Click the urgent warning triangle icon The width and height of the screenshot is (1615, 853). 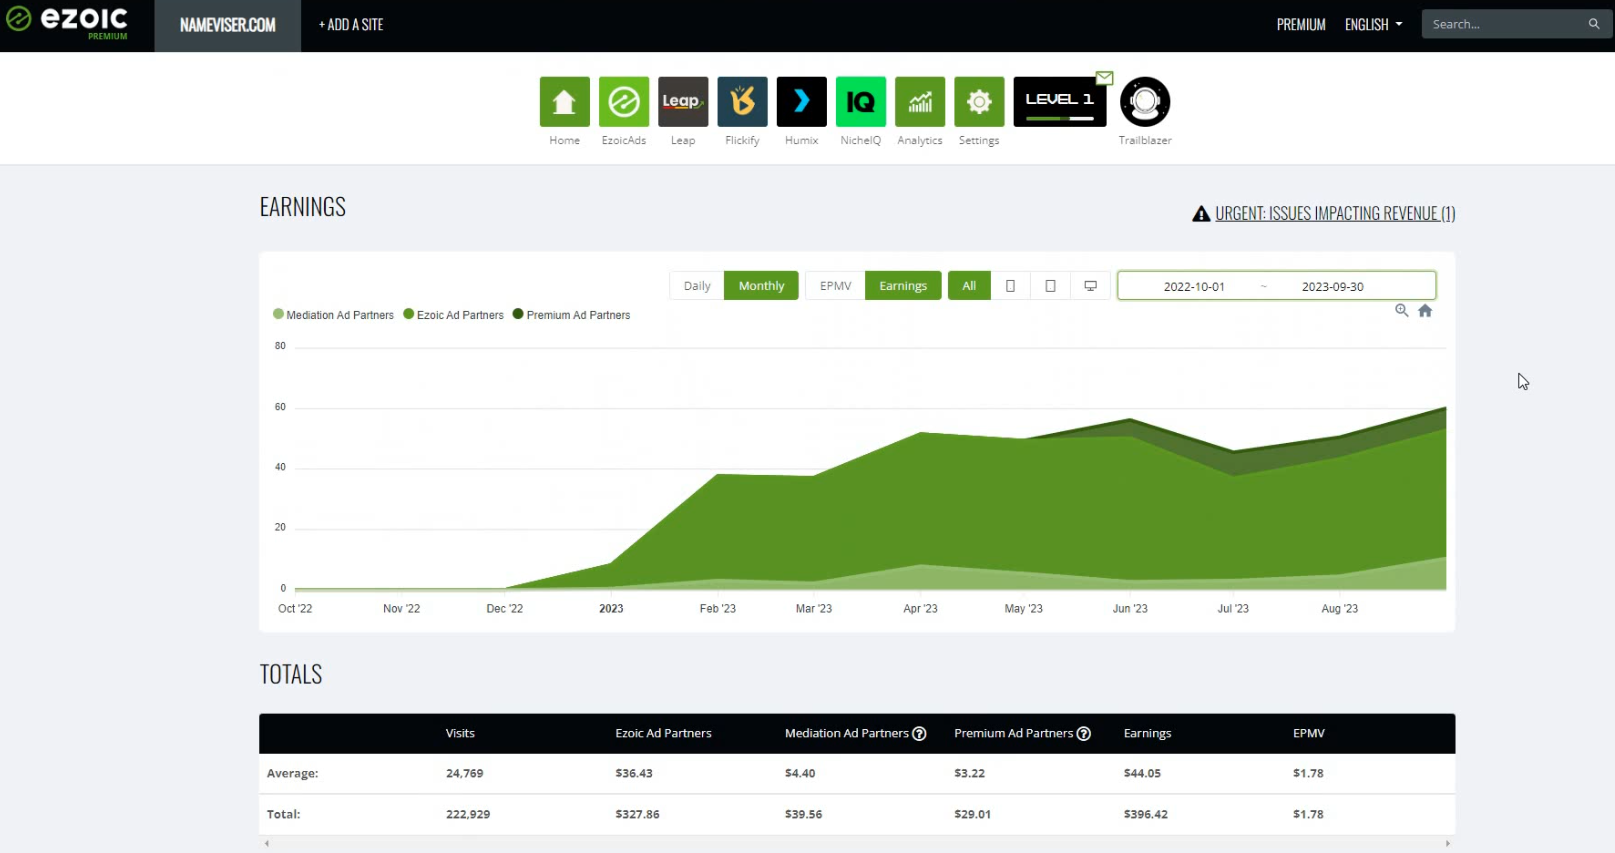click(x=1201, y=214)
